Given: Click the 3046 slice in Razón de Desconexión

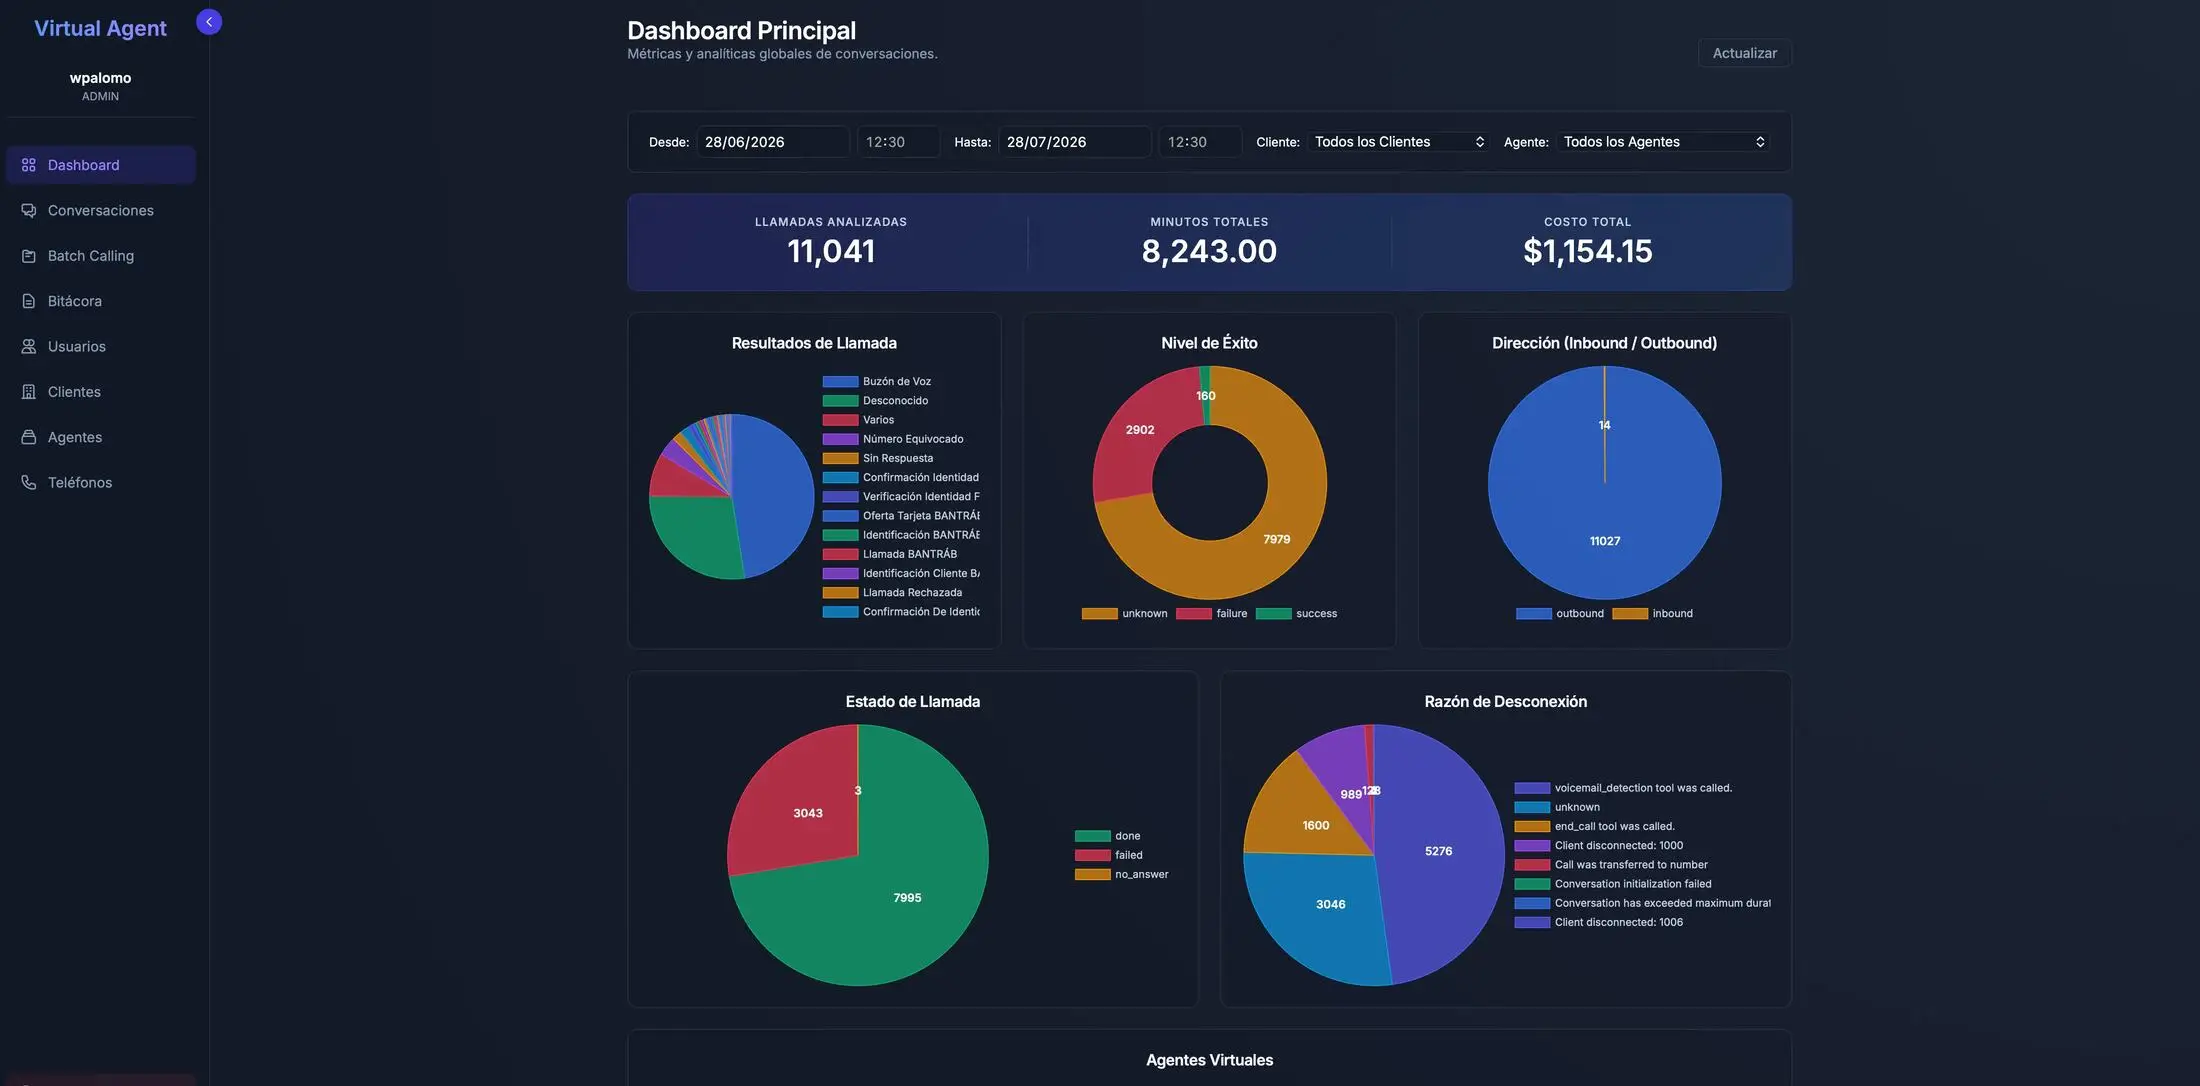Looking at the screenshot, I should tap(1330, 904).
